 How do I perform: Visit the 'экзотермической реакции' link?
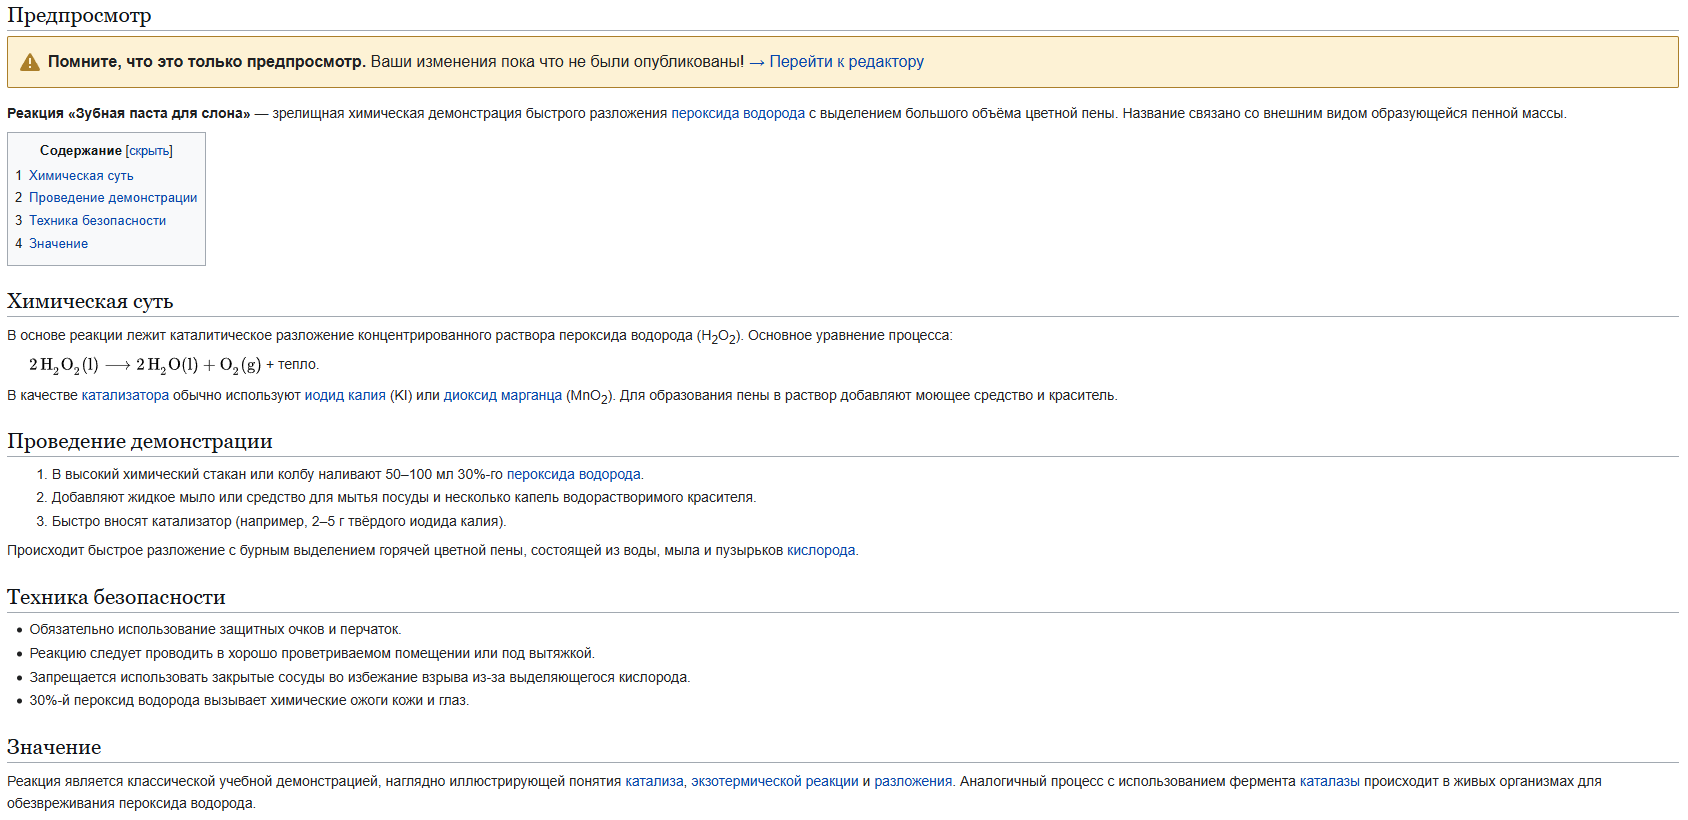tap(774, 782)
